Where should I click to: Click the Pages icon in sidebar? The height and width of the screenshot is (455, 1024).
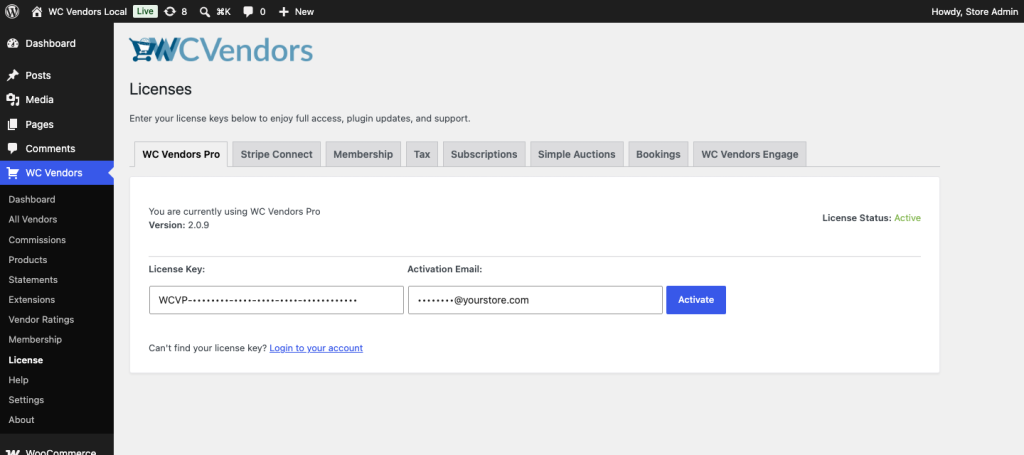point(12,124)
